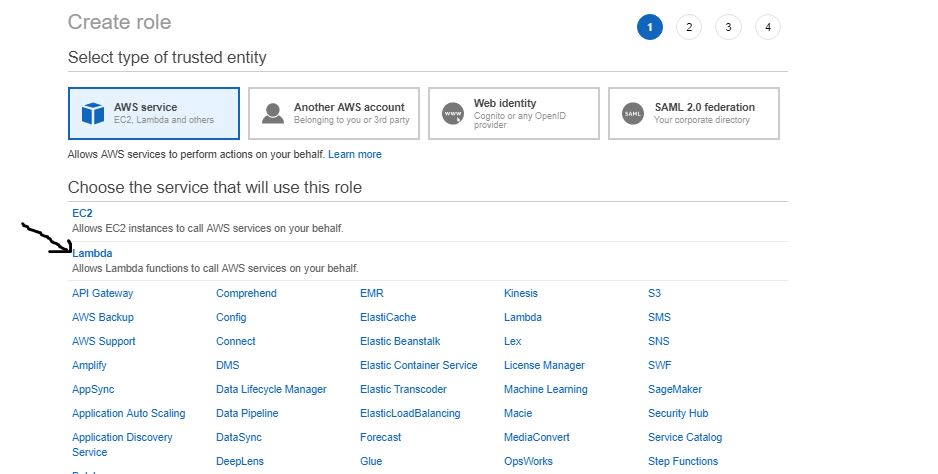Go to step 2 in wizard indicator
This screenshot has height=474, width=938.
pos(689,27)
